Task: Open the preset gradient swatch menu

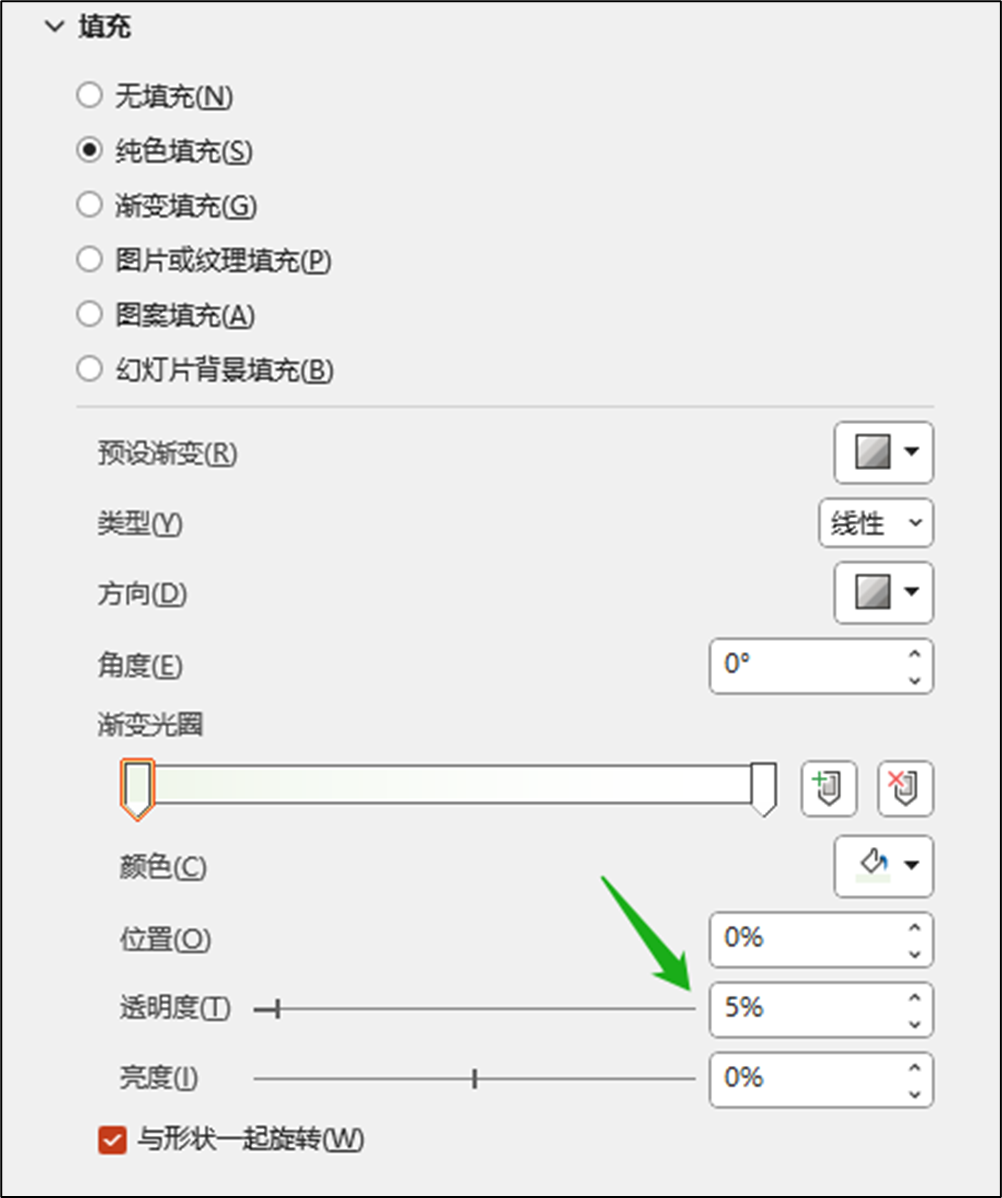Action: (x=883, y=453)
